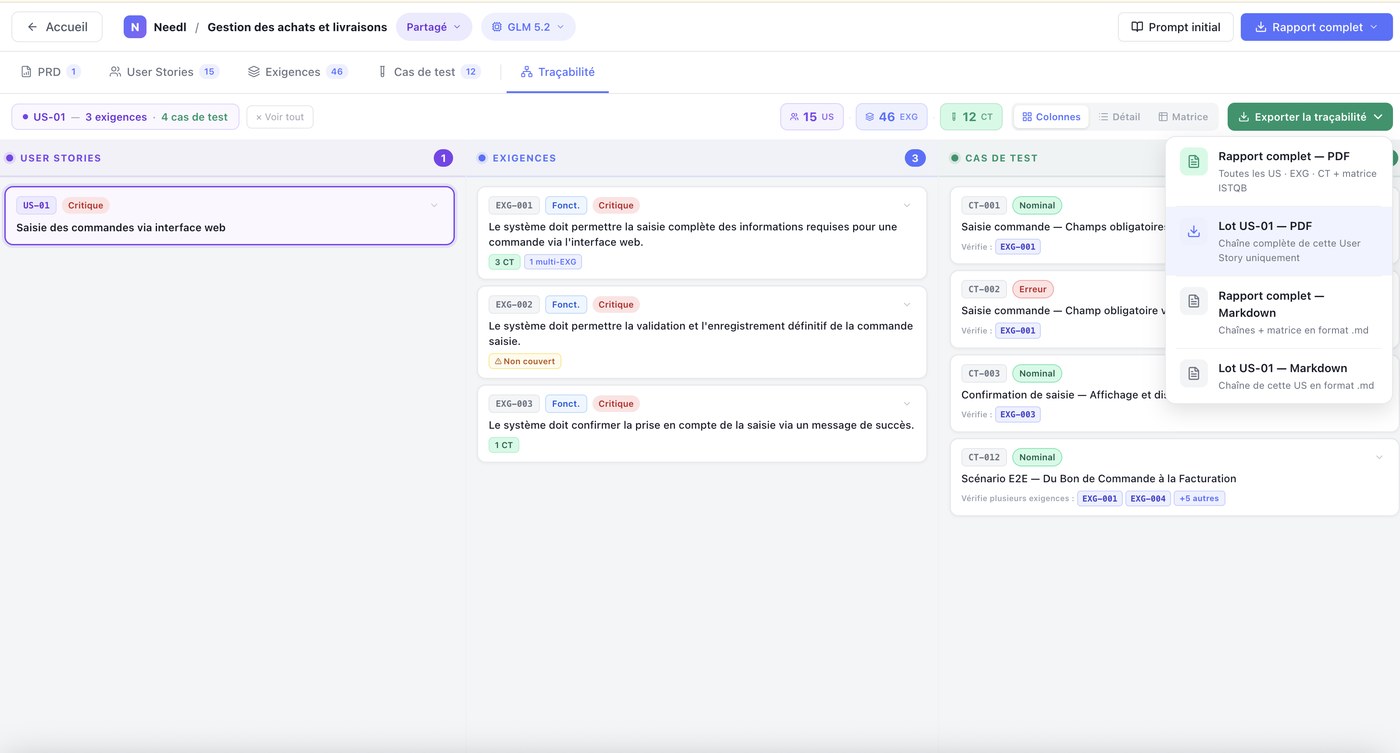Click the layers icon on Exigences tab
The image size is (1400, 753).
(x=254, y=72)
